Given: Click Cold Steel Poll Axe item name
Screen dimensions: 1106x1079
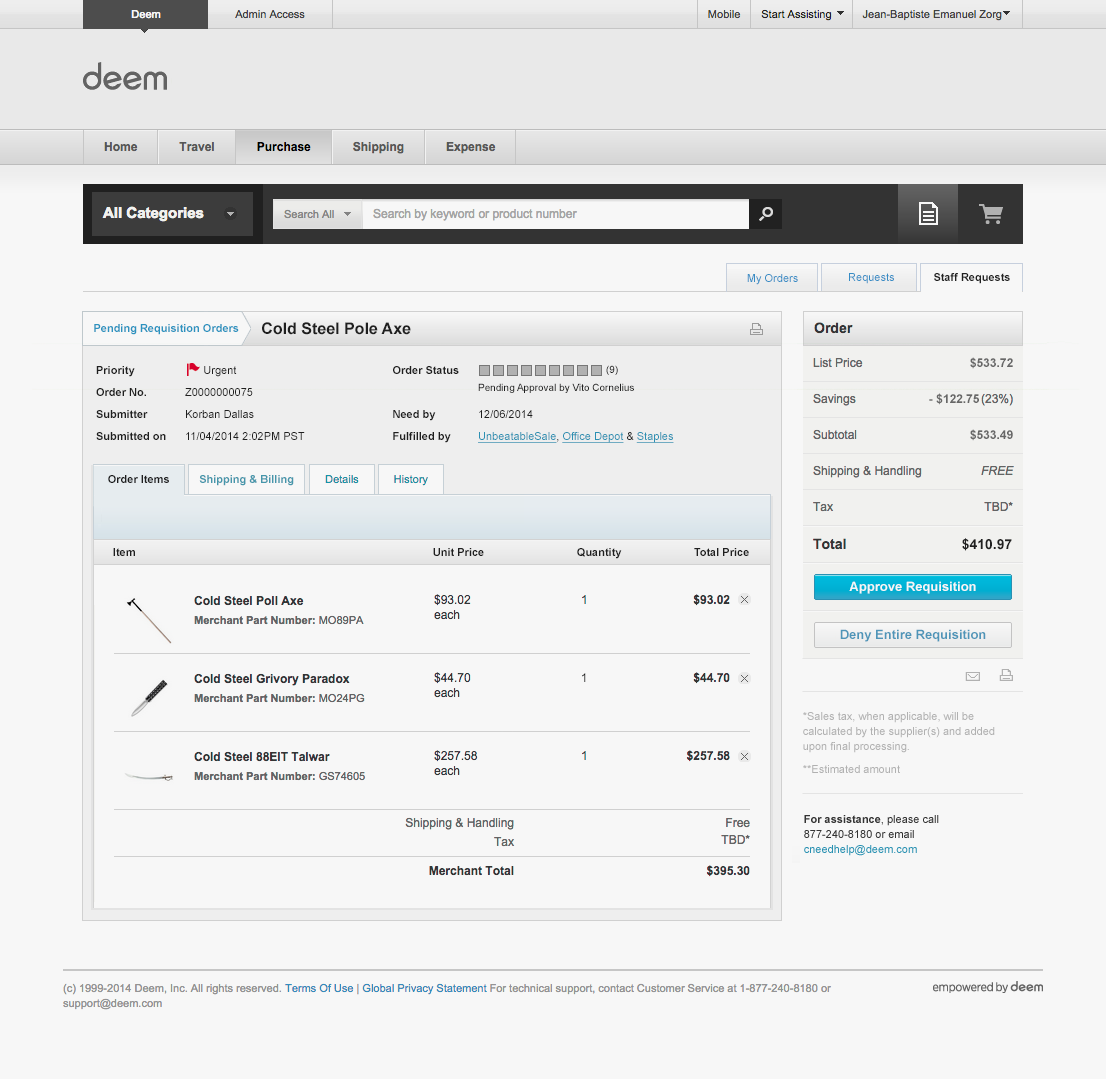Looking at the screenshot, I should pyautogui.click(x=248, y=601).
